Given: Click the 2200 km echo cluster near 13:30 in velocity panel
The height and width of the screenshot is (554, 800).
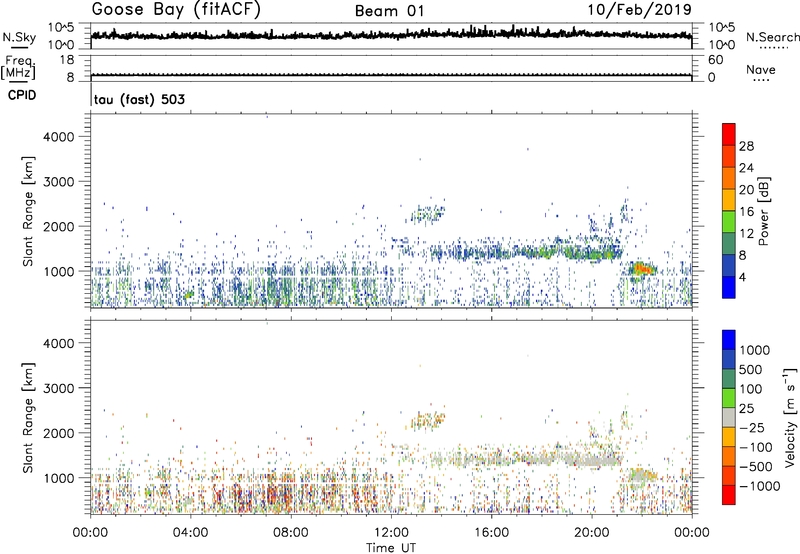Looking at the screenshot, I should 429,421.
